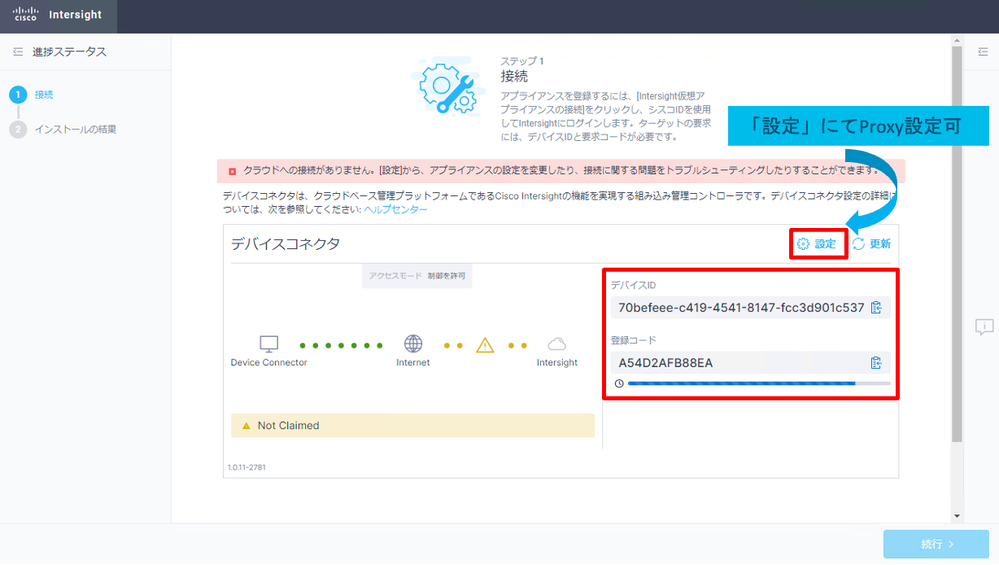Collapse the progress status sidebar icon

tap(18, 52)
